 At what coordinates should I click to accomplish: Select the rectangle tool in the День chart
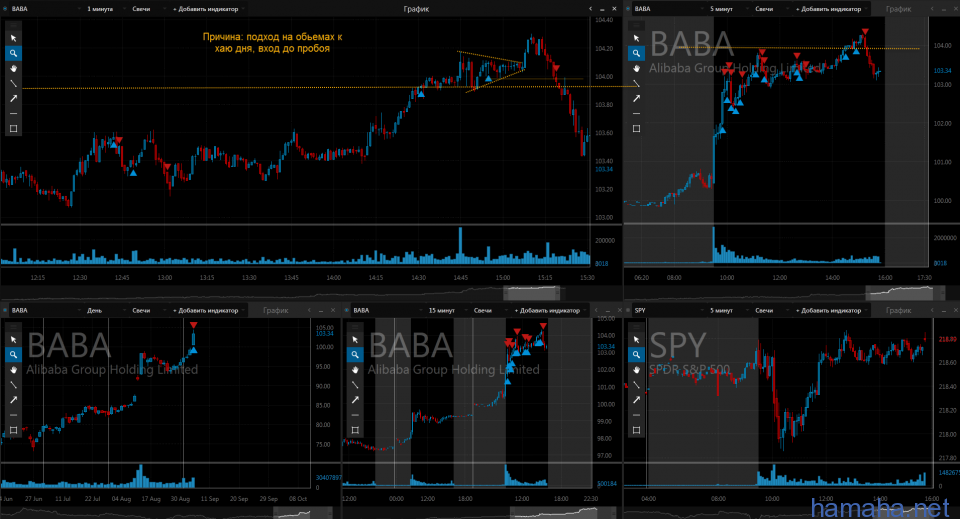(13, 430)
